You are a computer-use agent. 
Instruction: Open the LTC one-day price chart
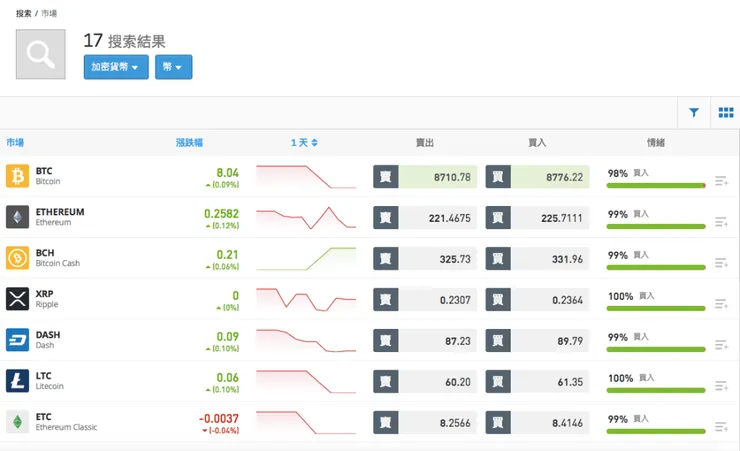click(x=306, y=382)
